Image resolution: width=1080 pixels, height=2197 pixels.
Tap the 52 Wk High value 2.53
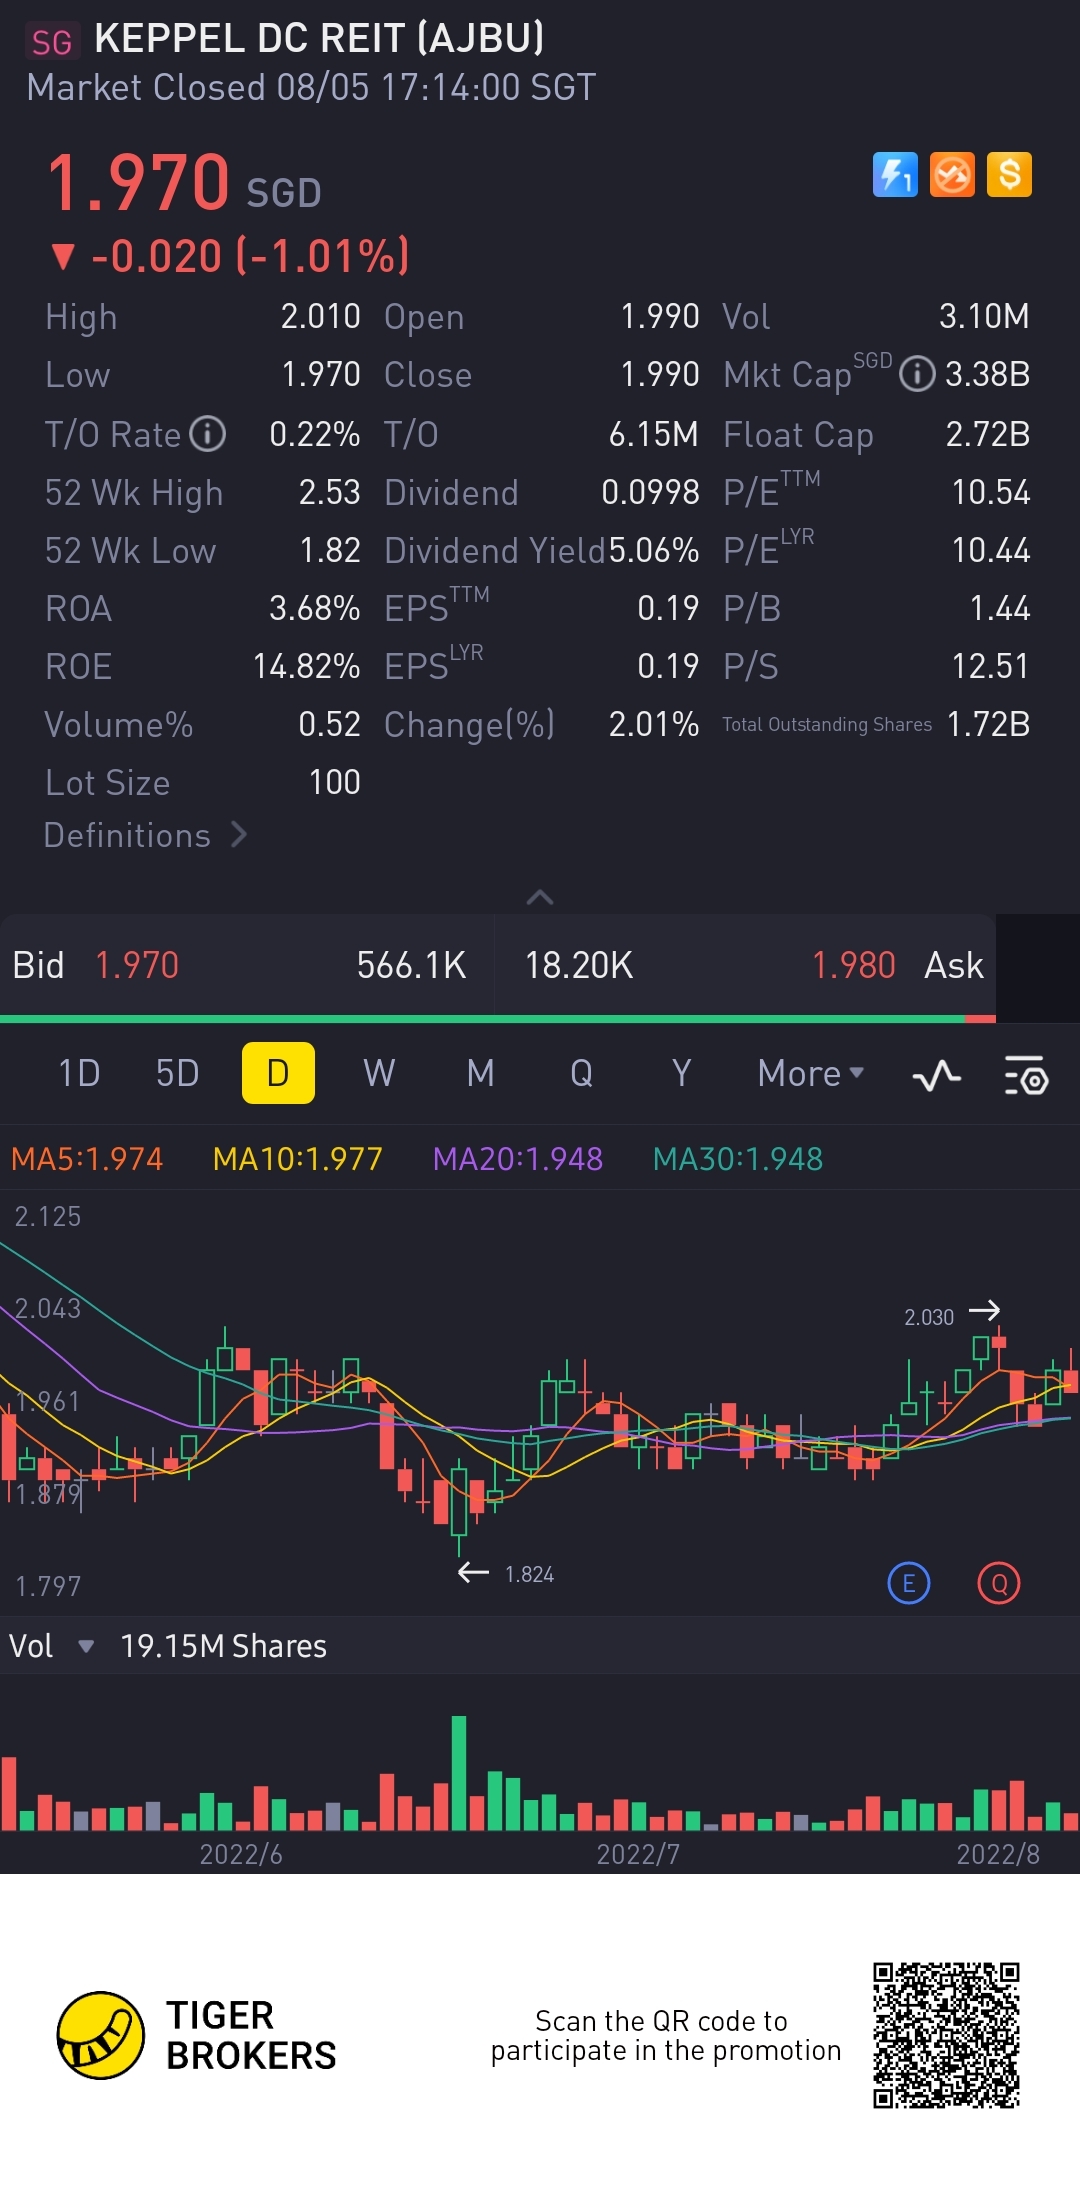tap(330, 492)
